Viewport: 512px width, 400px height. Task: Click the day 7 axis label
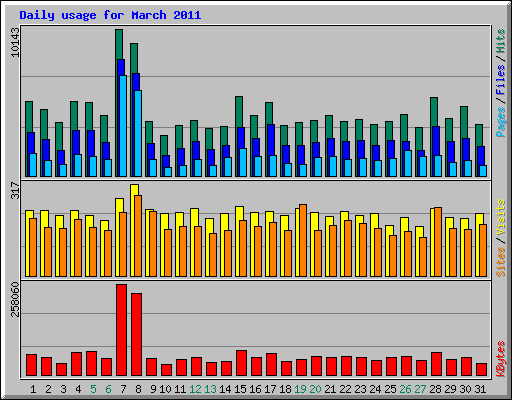tap(123, 389)
